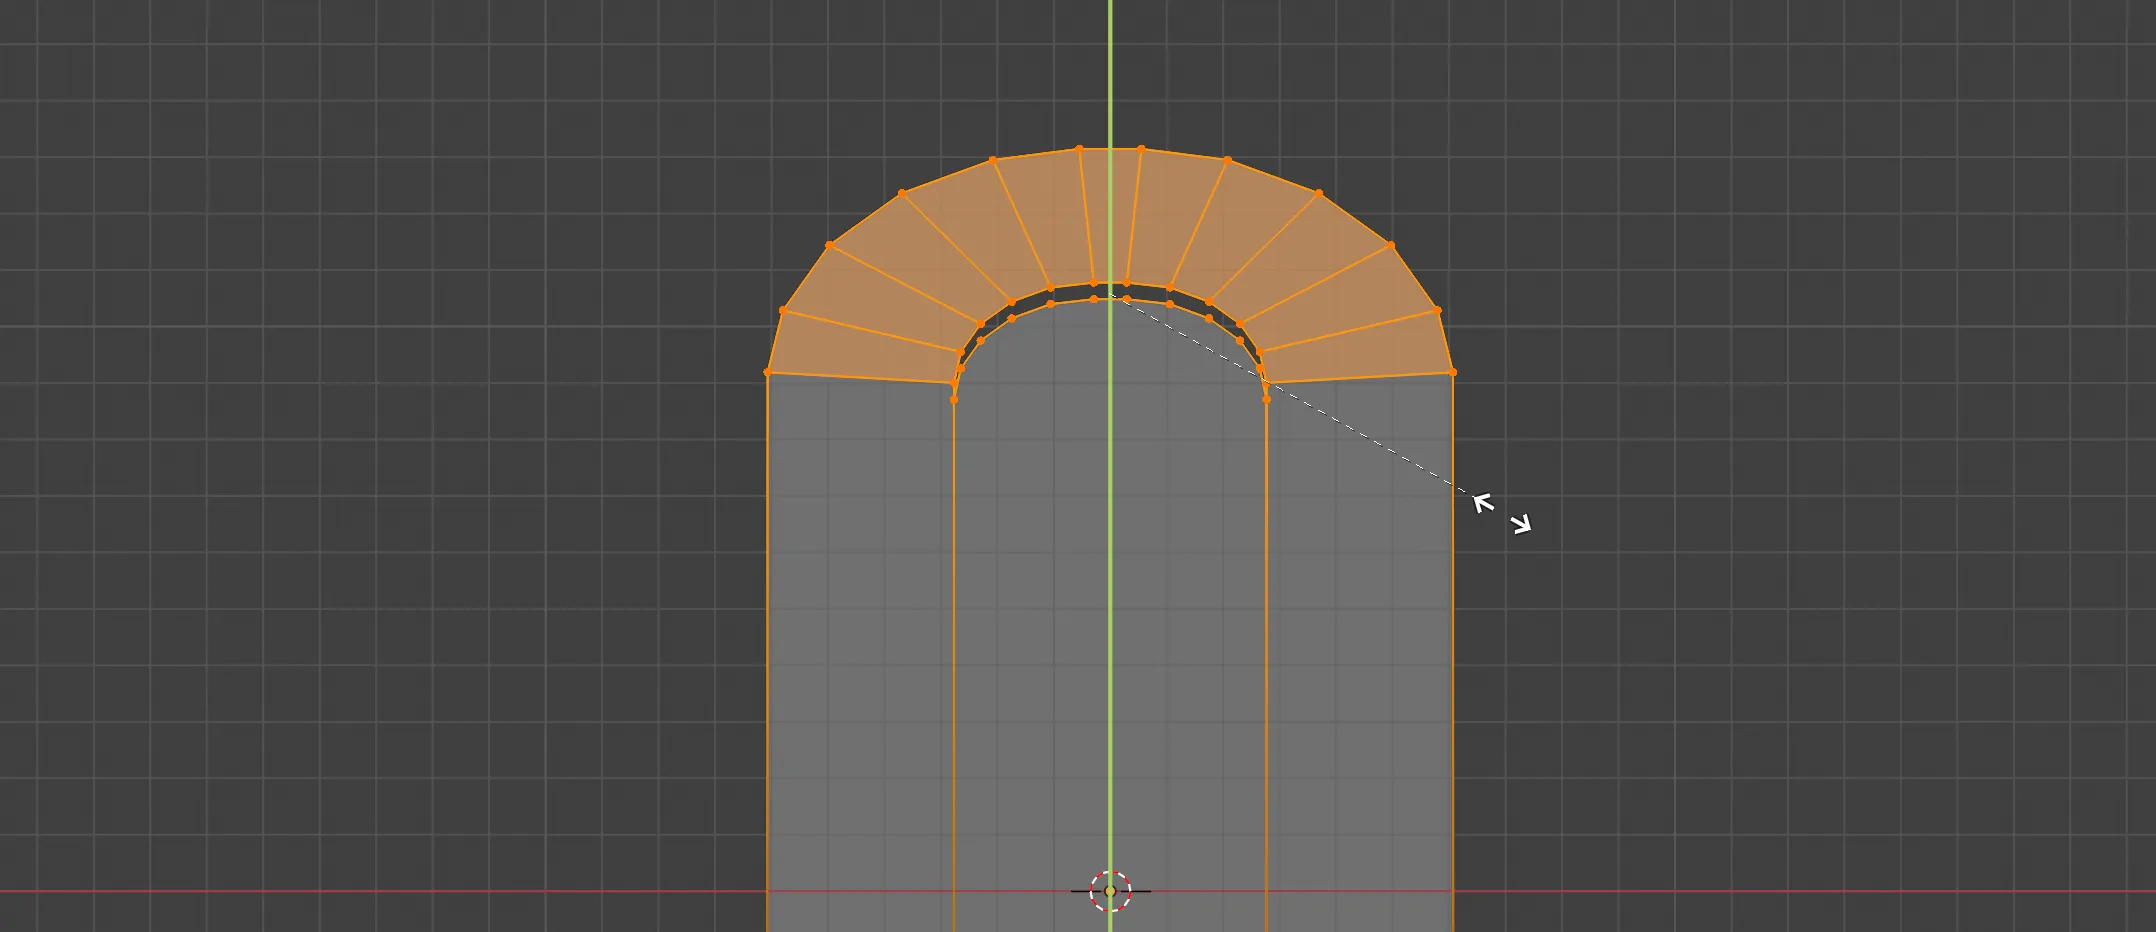Click the 3D cursor at the object origin
This screenshot has height=932, width=2156.
click(x=1110, y=891)
